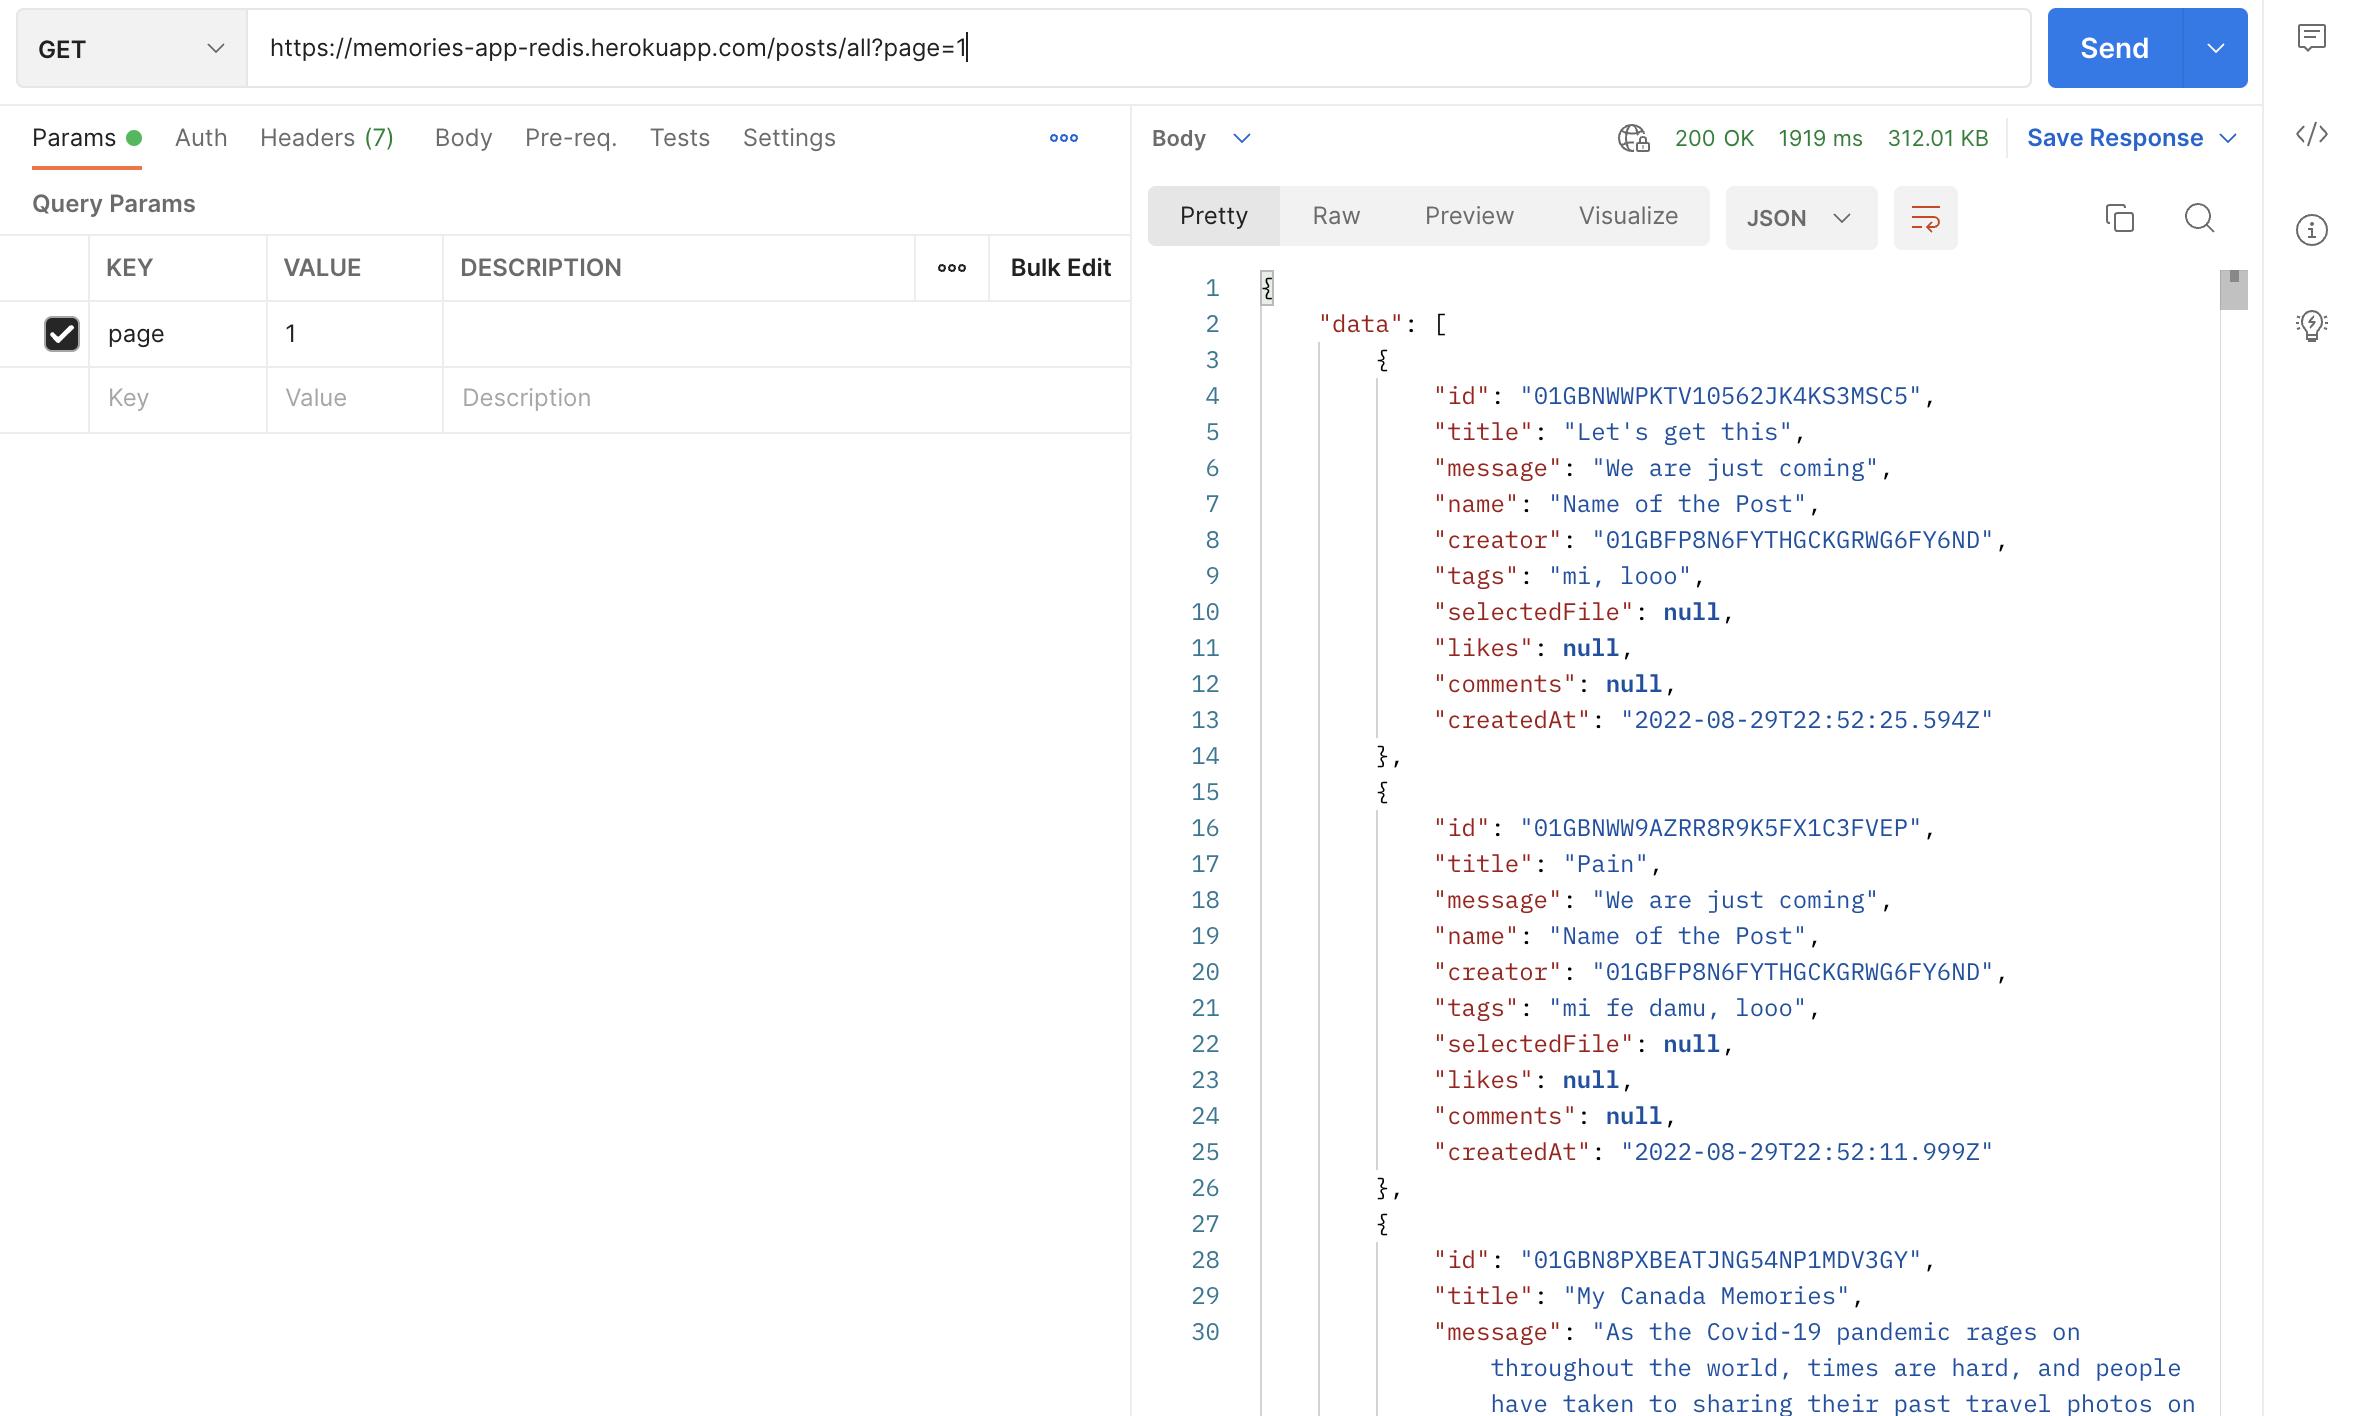
Task: Select the Pretty response view
Action: coord(1214,216)
